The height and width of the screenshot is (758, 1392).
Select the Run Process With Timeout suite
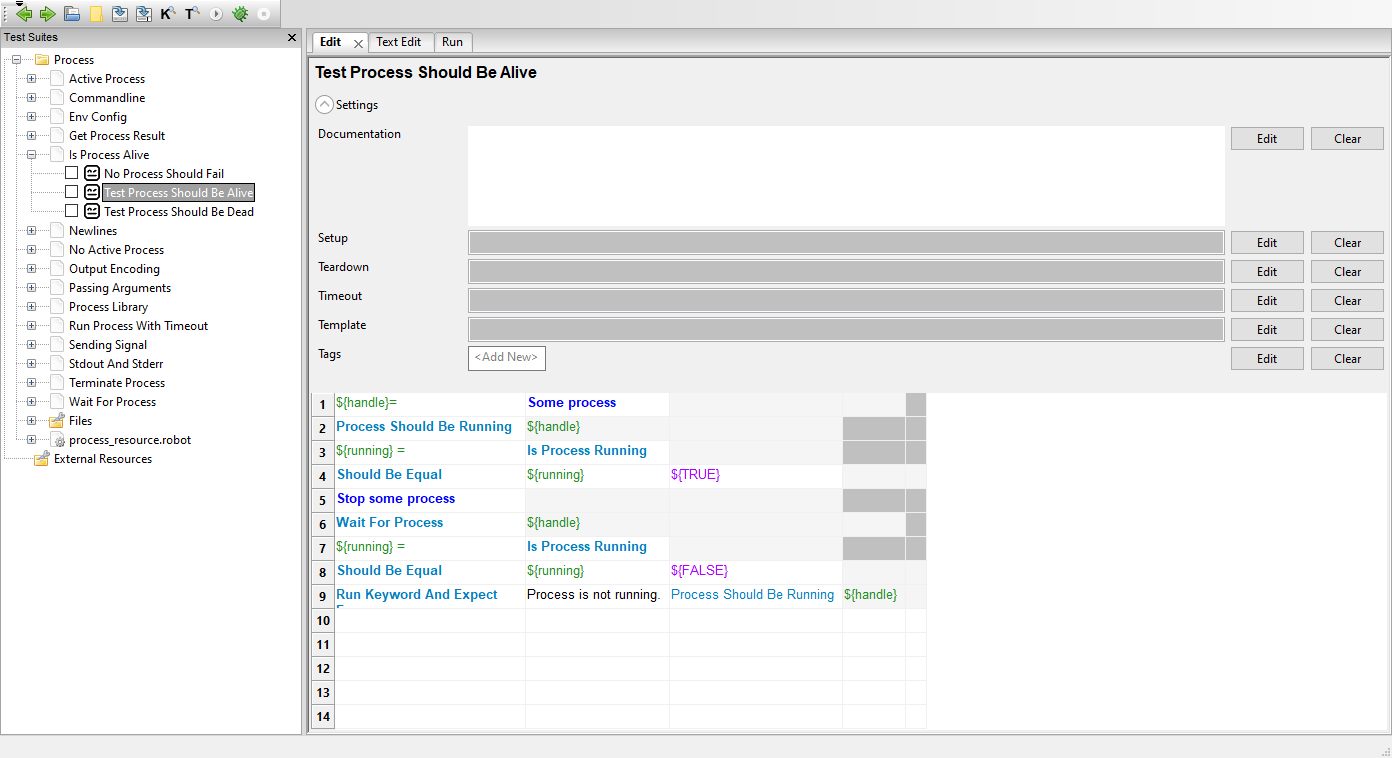point(138,326)
